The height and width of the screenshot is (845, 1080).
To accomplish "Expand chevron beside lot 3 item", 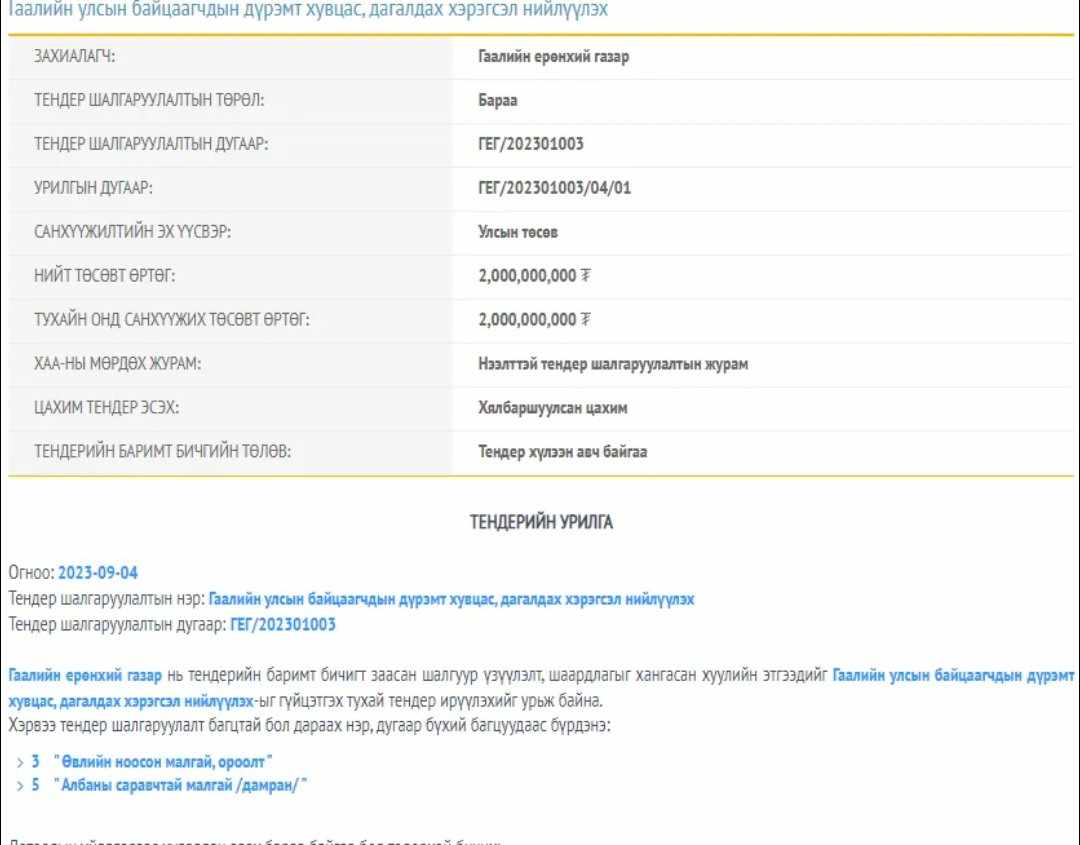I will click(x=20, y=762).
